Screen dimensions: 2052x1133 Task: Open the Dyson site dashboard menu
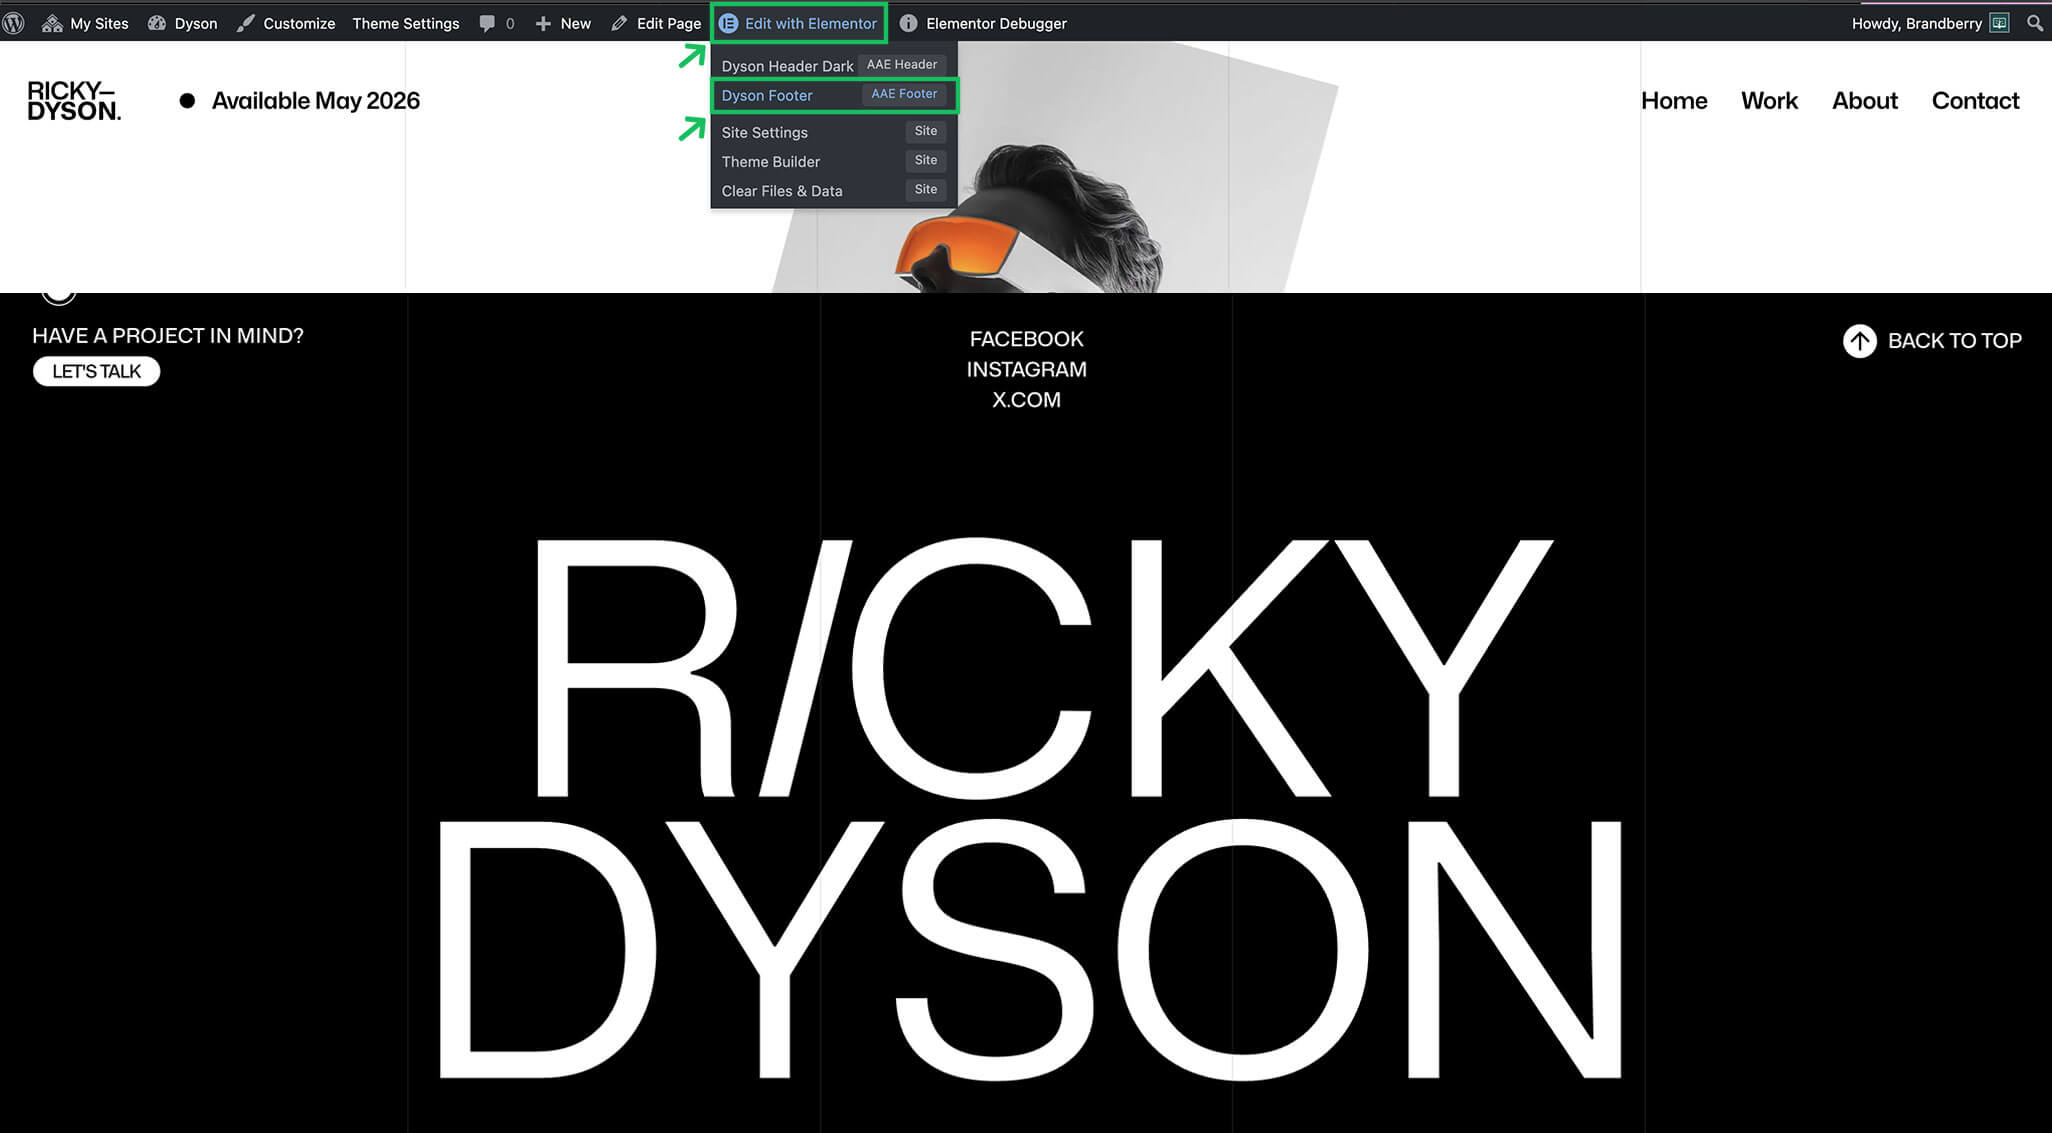183,23
